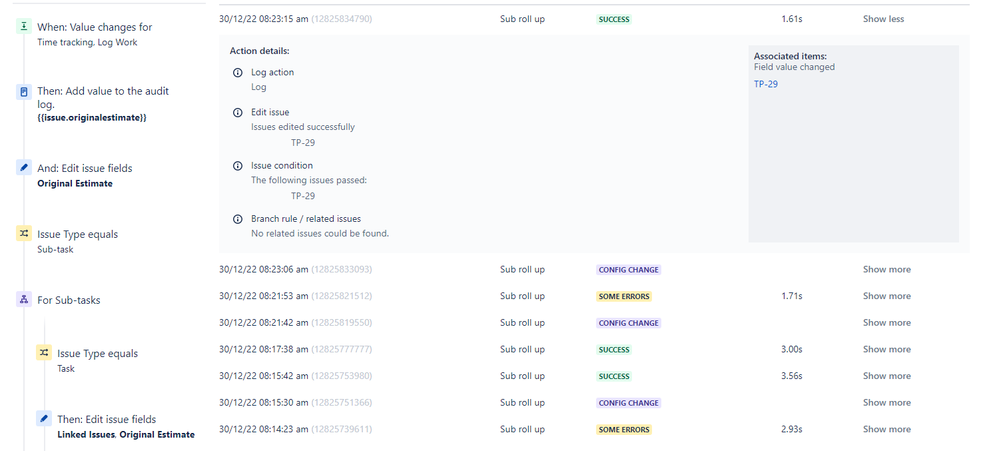Expand the 08:23:06 am entry with 'Show more'
This screenshot has height=451, width=999.
click(886, 269)
